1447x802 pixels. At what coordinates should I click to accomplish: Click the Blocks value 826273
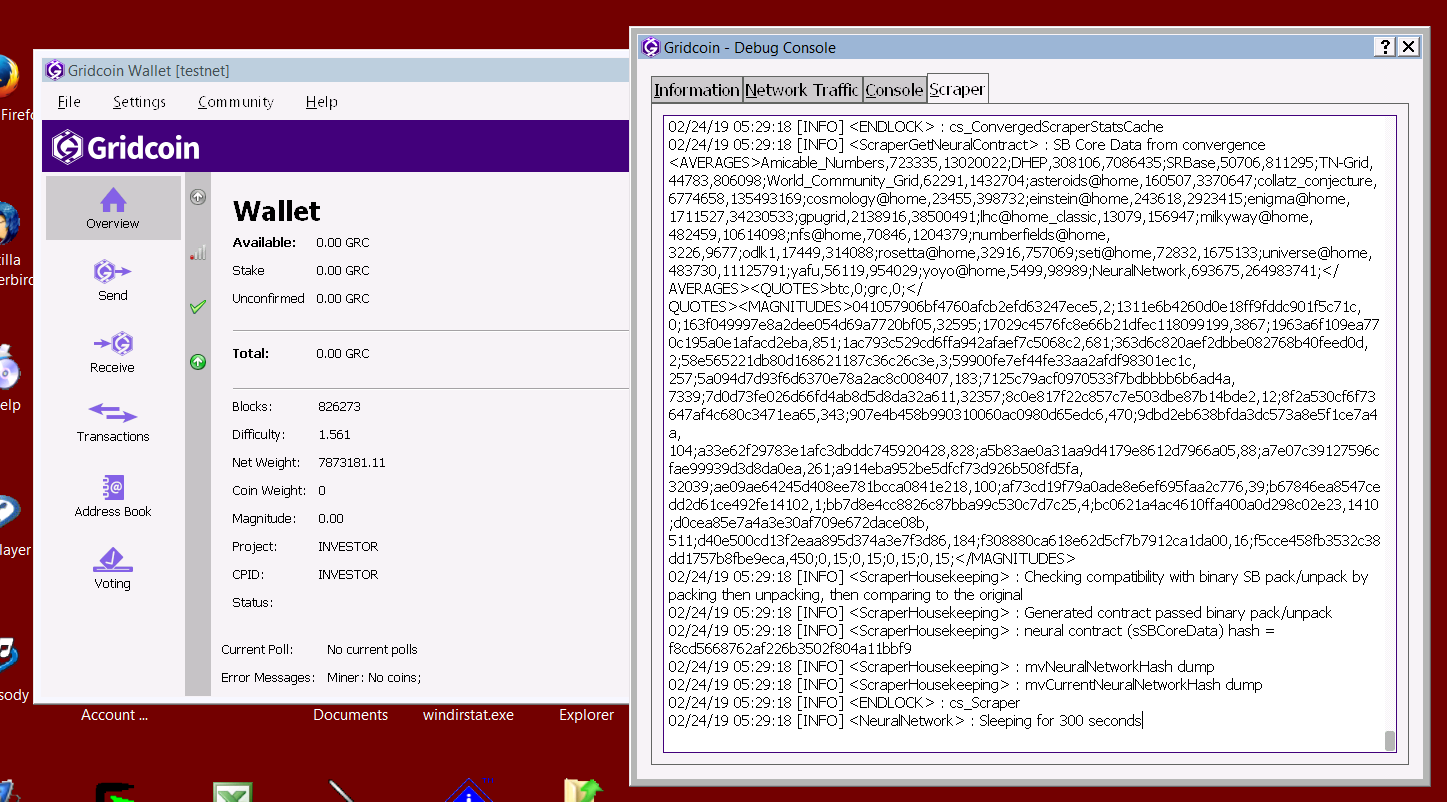click(339, 407)
